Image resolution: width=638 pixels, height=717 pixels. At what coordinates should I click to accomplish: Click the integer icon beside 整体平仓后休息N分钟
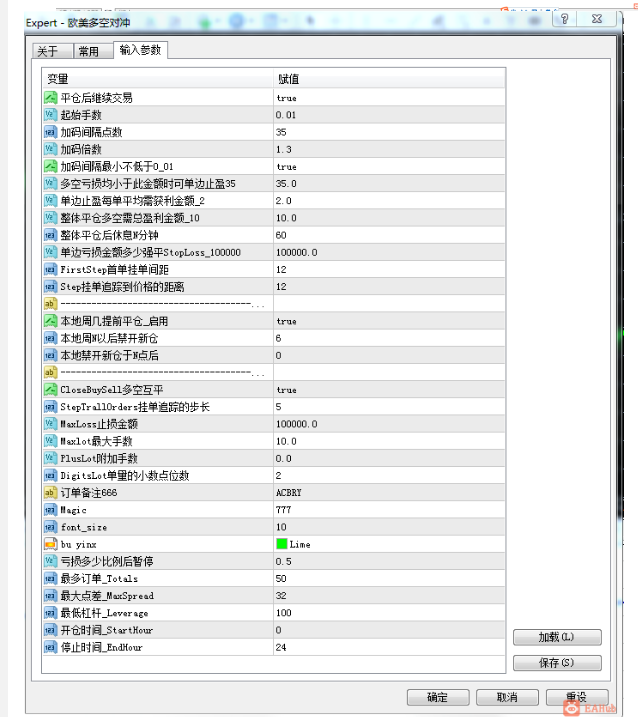click(50, 235)
